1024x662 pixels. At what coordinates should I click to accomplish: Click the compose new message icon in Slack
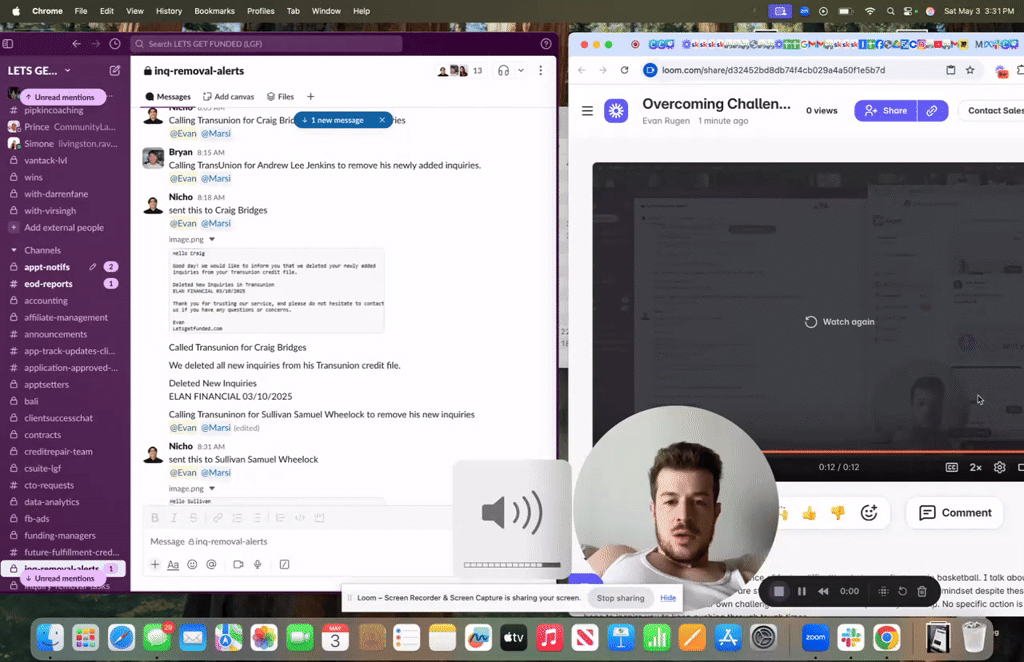(115, 71)
